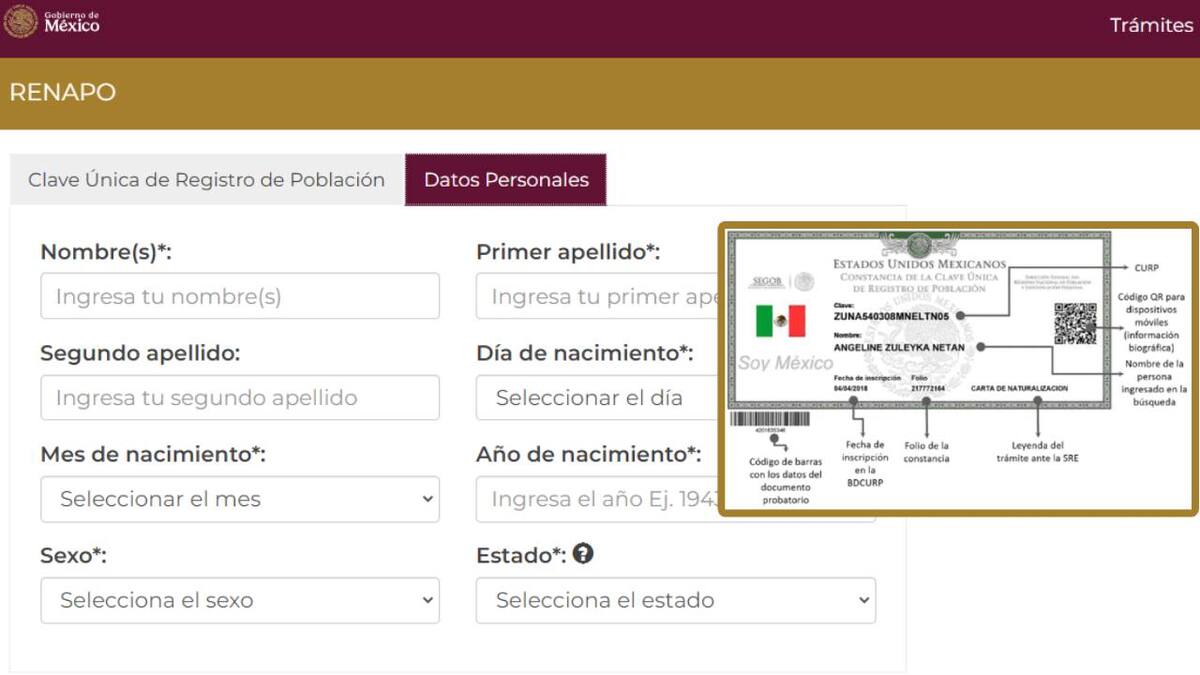Click the SEGOB logo on sample document
Image resolution: width=1200 pixels, height=675 pixels.
click(x=766, y=283)
